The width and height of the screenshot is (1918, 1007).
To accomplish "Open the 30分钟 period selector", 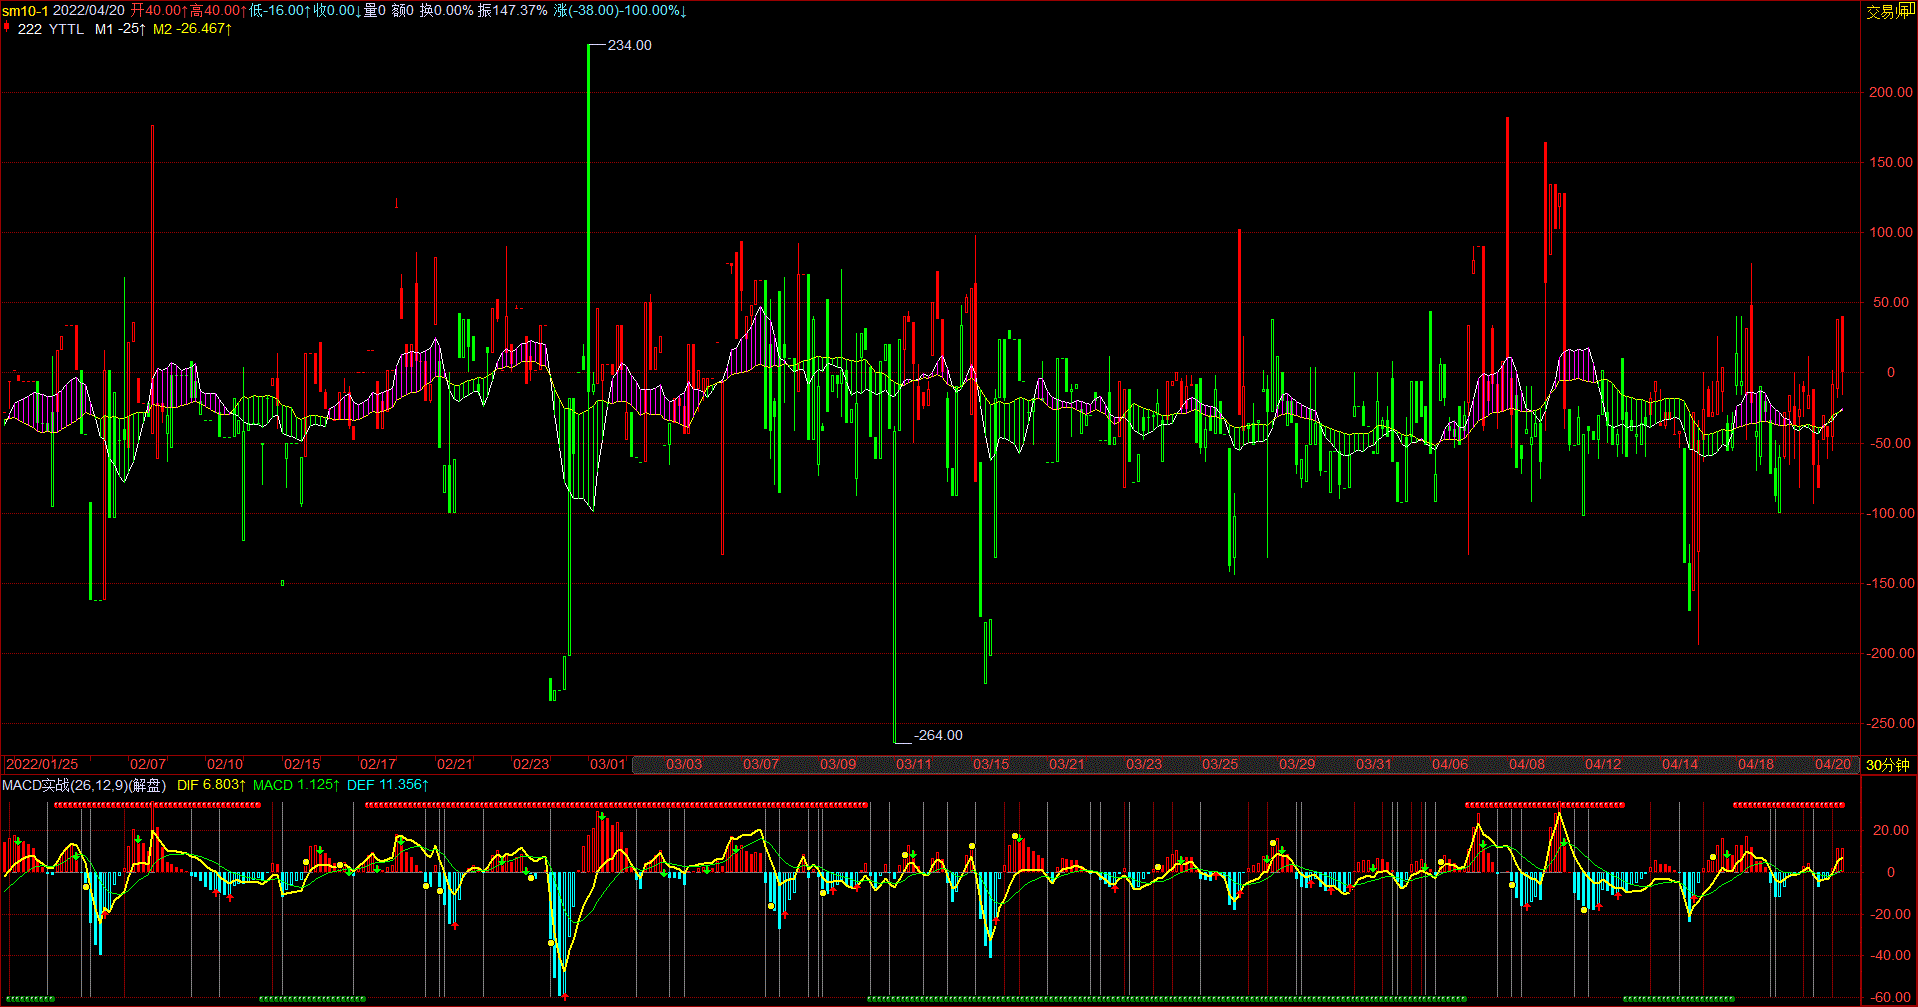I will [1888, 765].
